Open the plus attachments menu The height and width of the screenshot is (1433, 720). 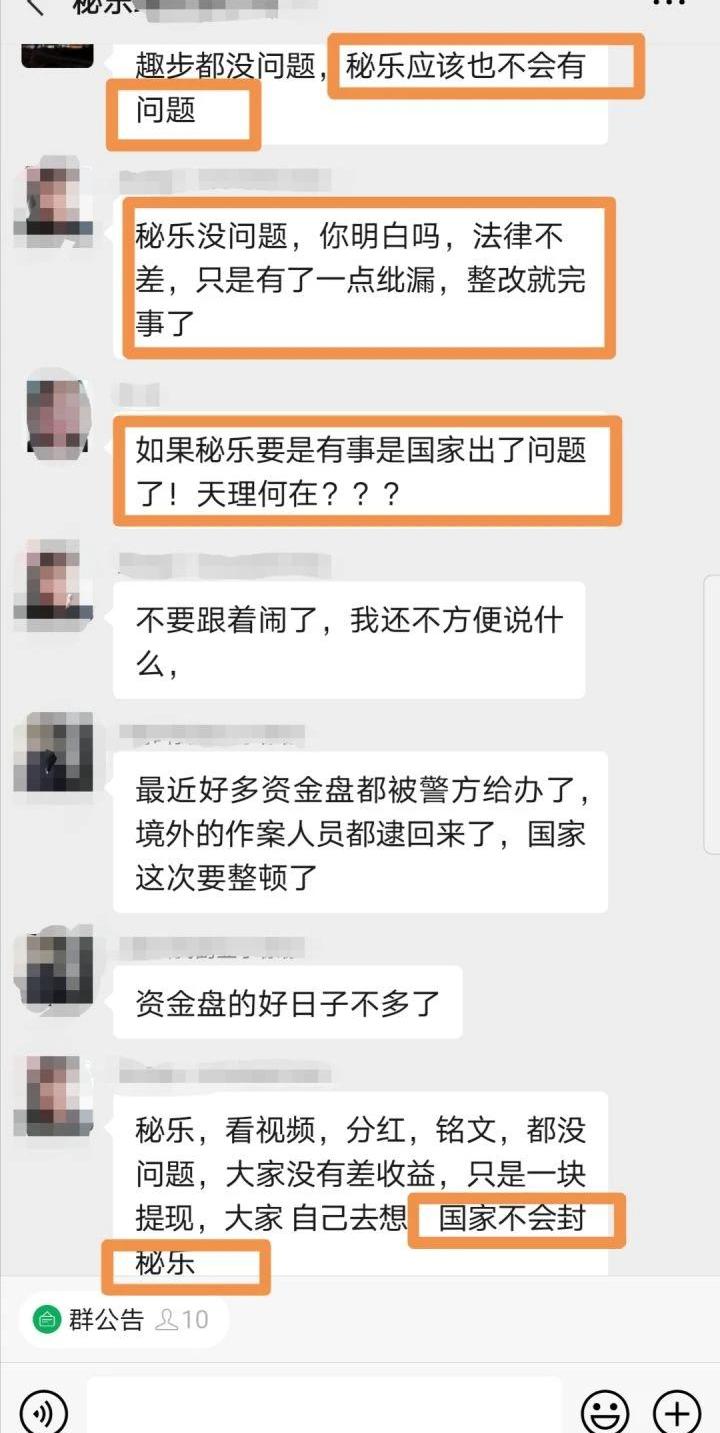[677, 1413]
